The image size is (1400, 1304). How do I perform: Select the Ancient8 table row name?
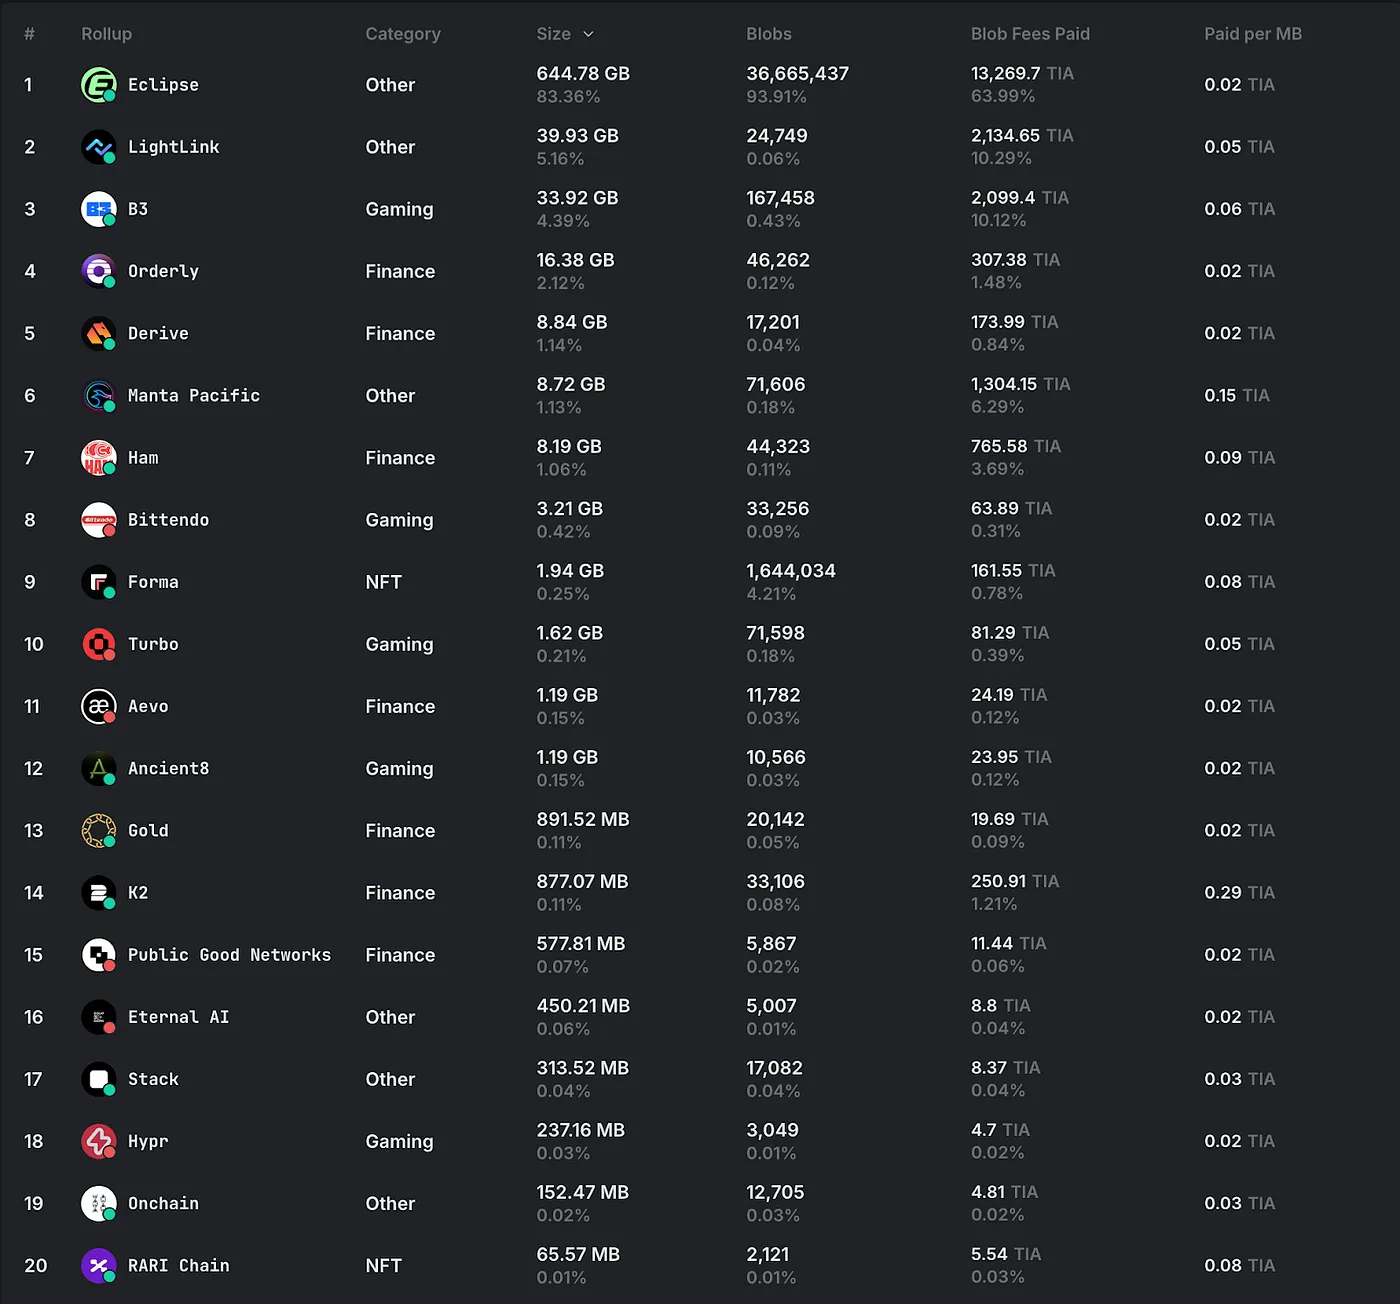pyautogui.click(x=168, y=769)
